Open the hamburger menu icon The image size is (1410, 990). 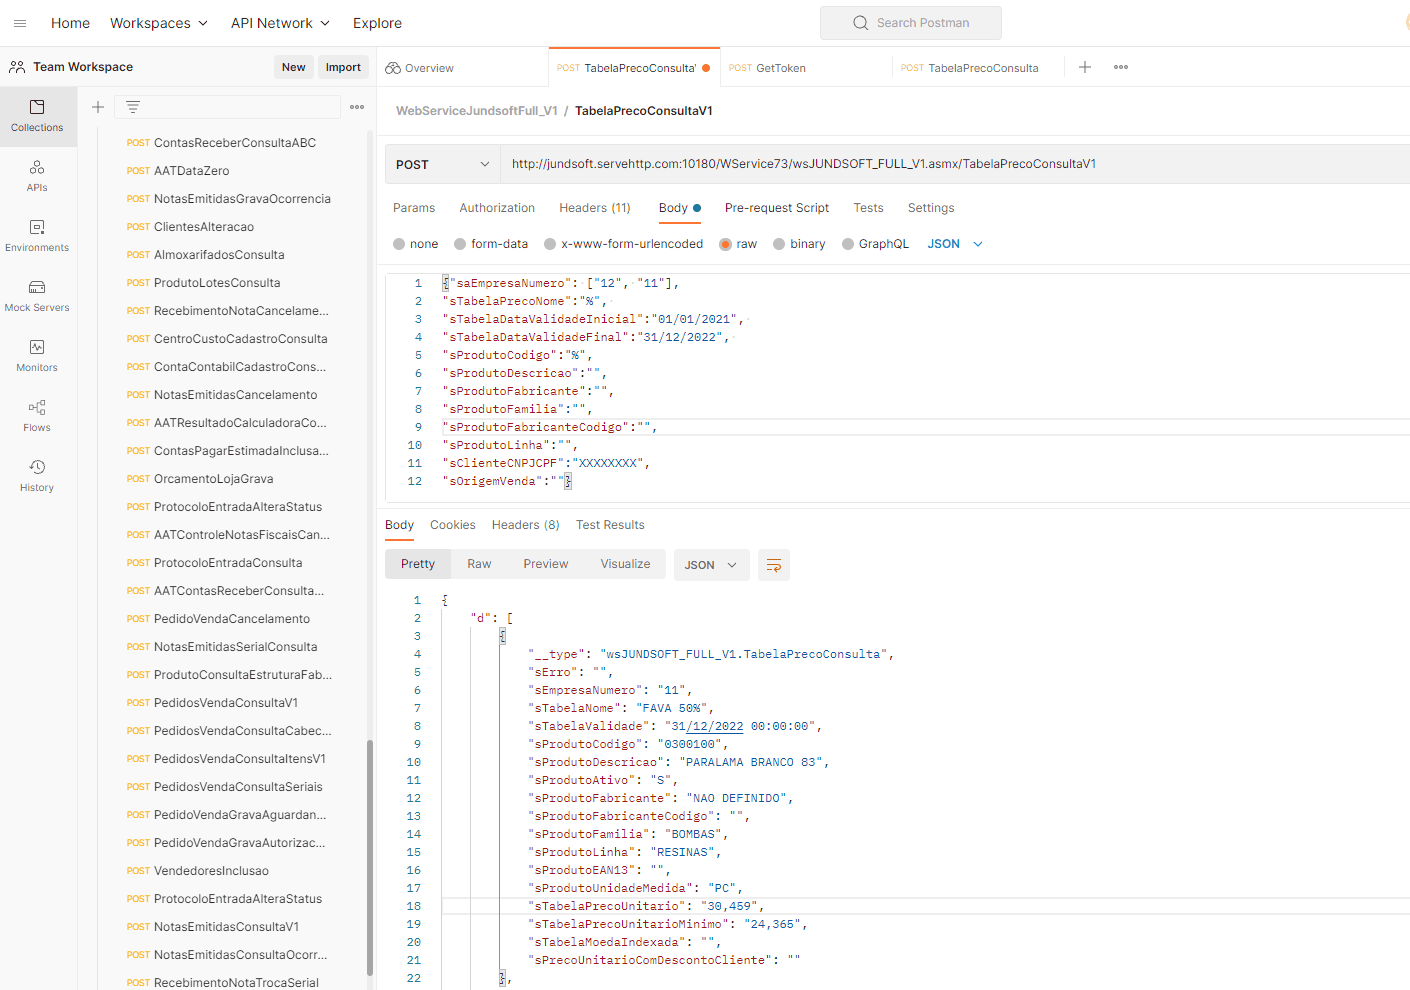tap(20, 23)
